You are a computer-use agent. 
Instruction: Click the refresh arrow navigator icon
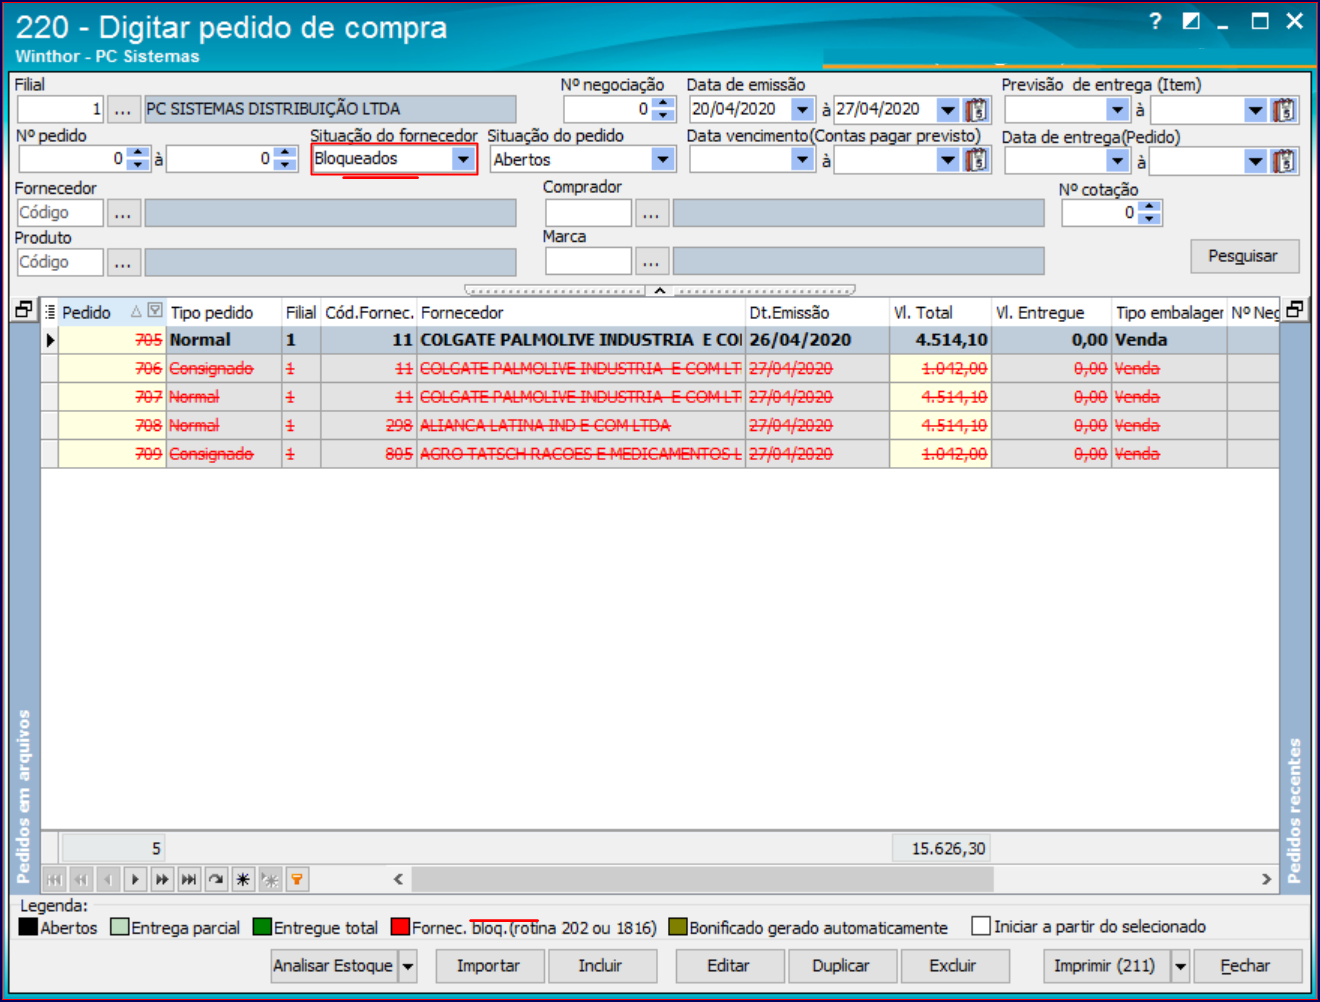click(216, 880)
